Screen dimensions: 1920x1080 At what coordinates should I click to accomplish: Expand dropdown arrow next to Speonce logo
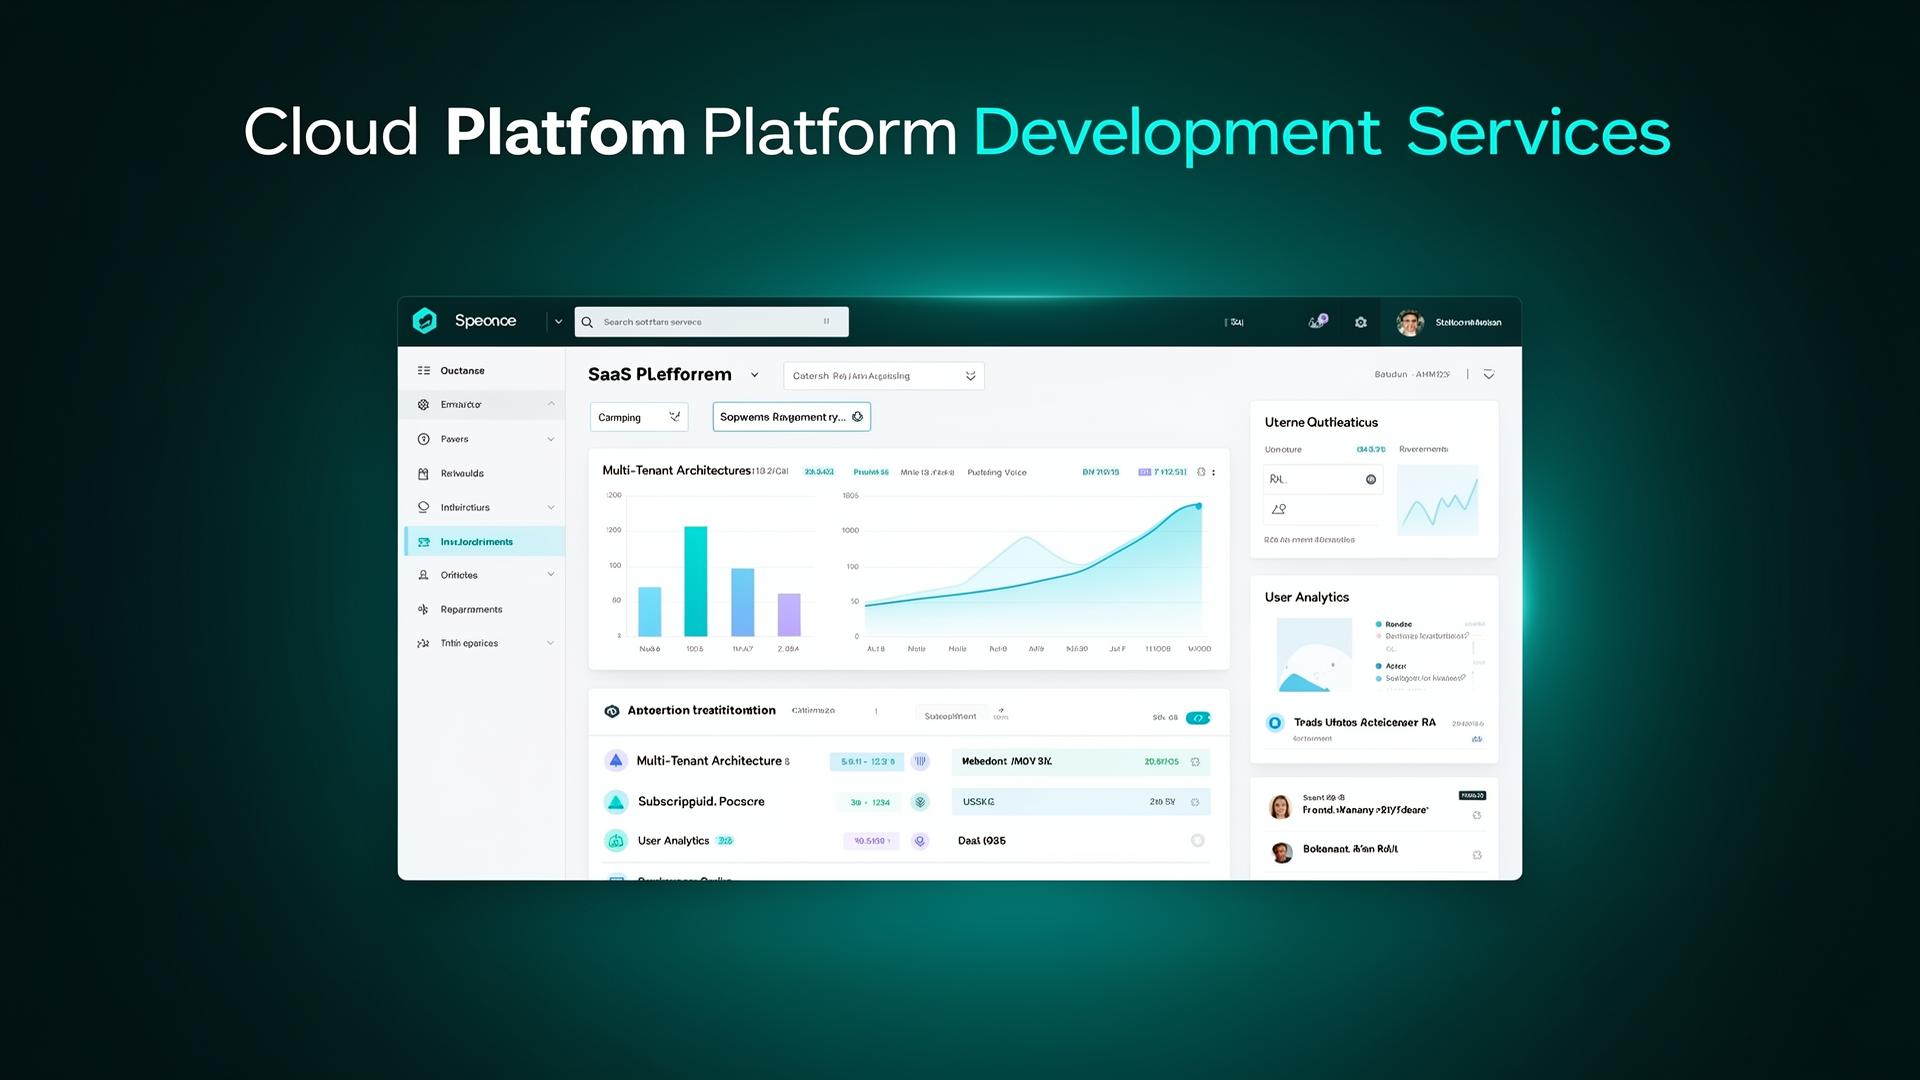558,322
